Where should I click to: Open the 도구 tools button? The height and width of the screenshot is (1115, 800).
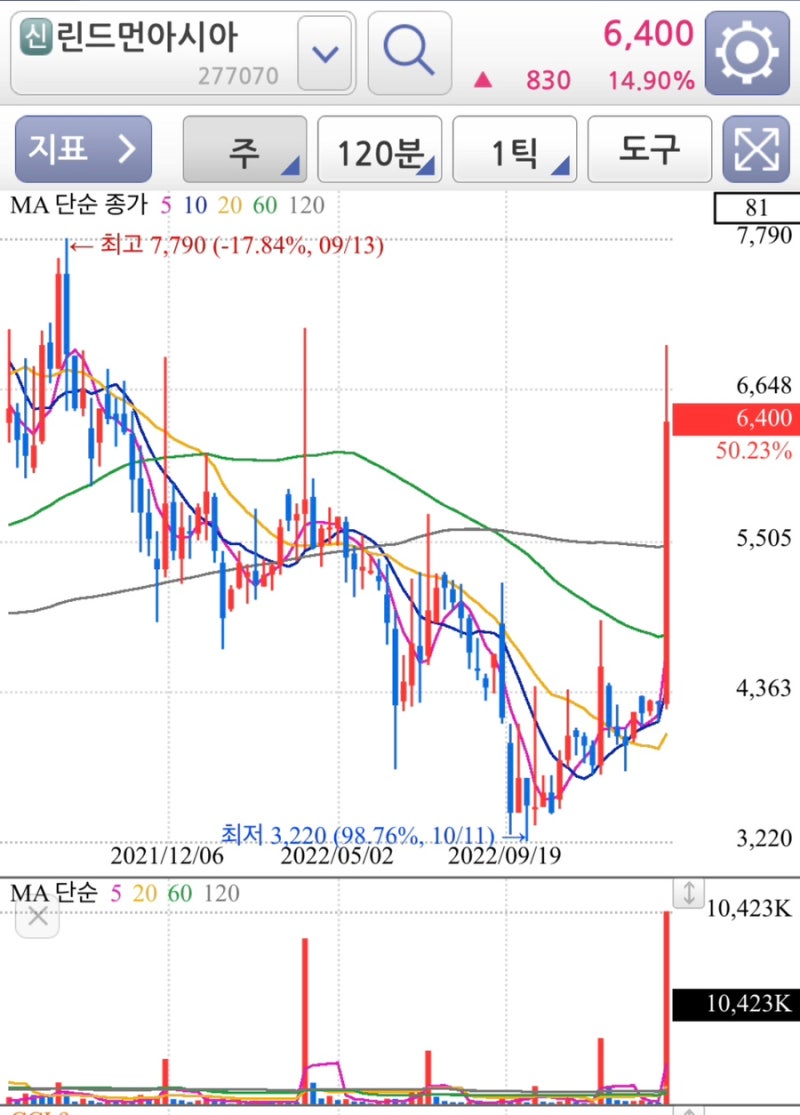pyautogui.click(x=649, y=149)
